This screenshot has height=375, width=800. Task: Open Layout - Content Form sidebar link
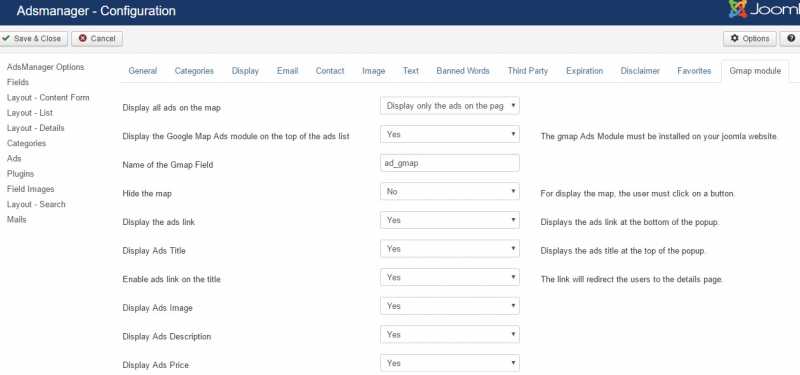point(48,97)
